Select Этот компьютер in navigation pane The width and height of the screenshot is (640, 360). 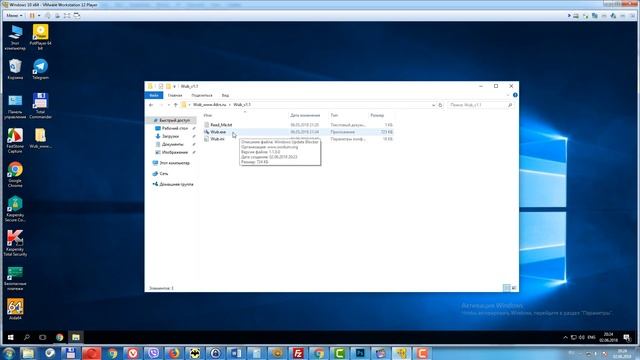[x=174, y=163]
